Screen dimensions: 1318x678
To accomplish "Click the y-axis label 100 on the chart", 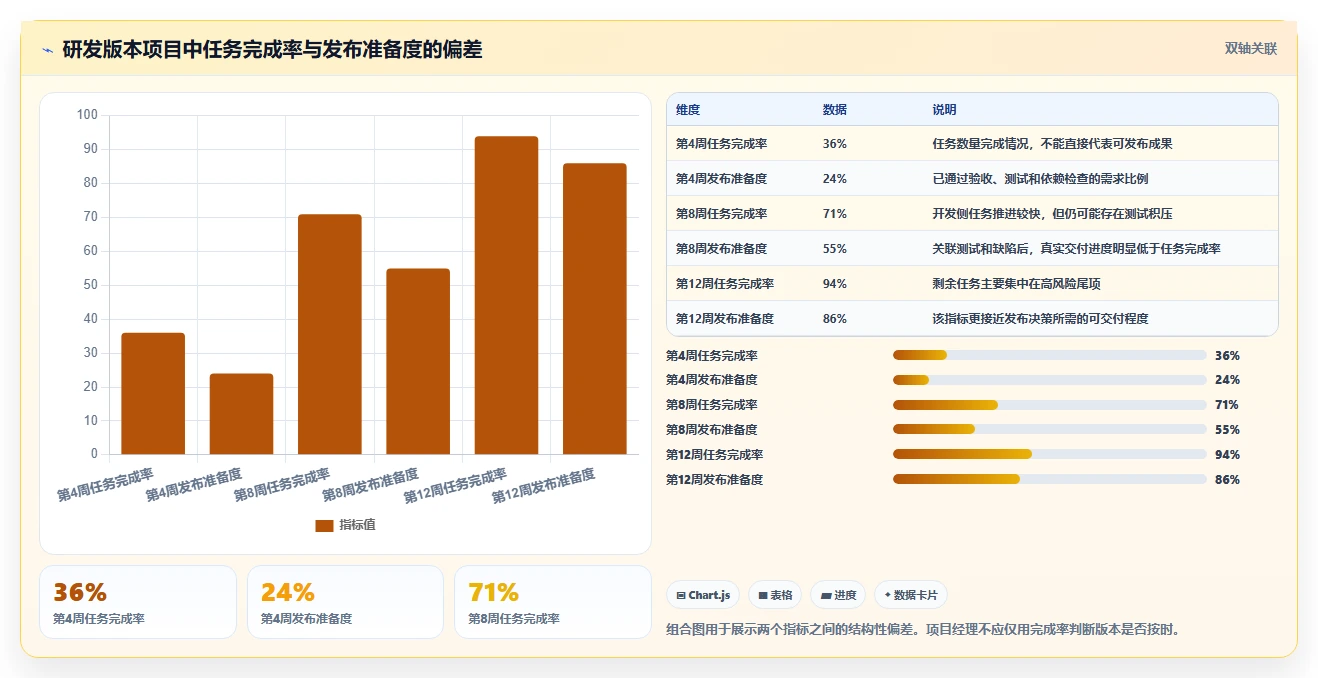I will (x=87, y=115).
